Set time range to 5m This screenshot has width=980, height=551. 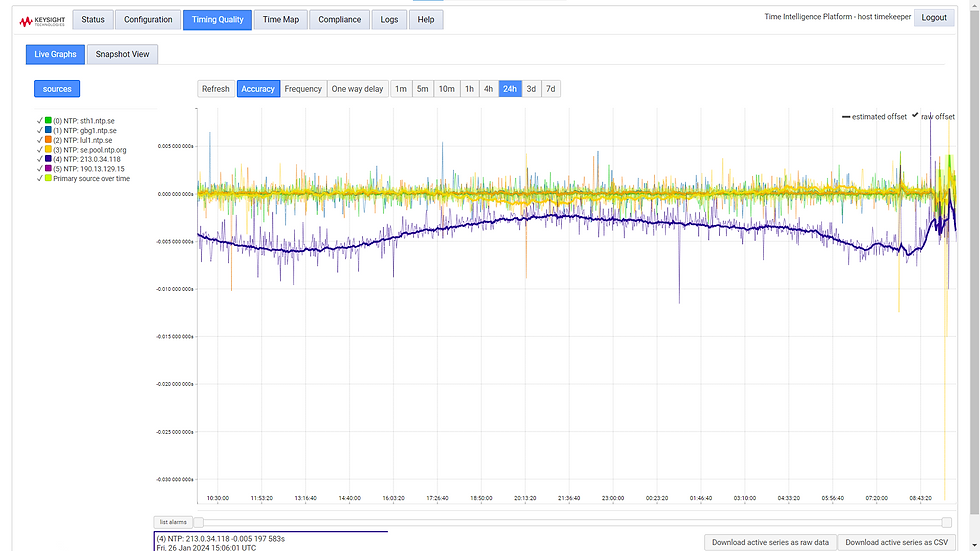coord(422,89)
